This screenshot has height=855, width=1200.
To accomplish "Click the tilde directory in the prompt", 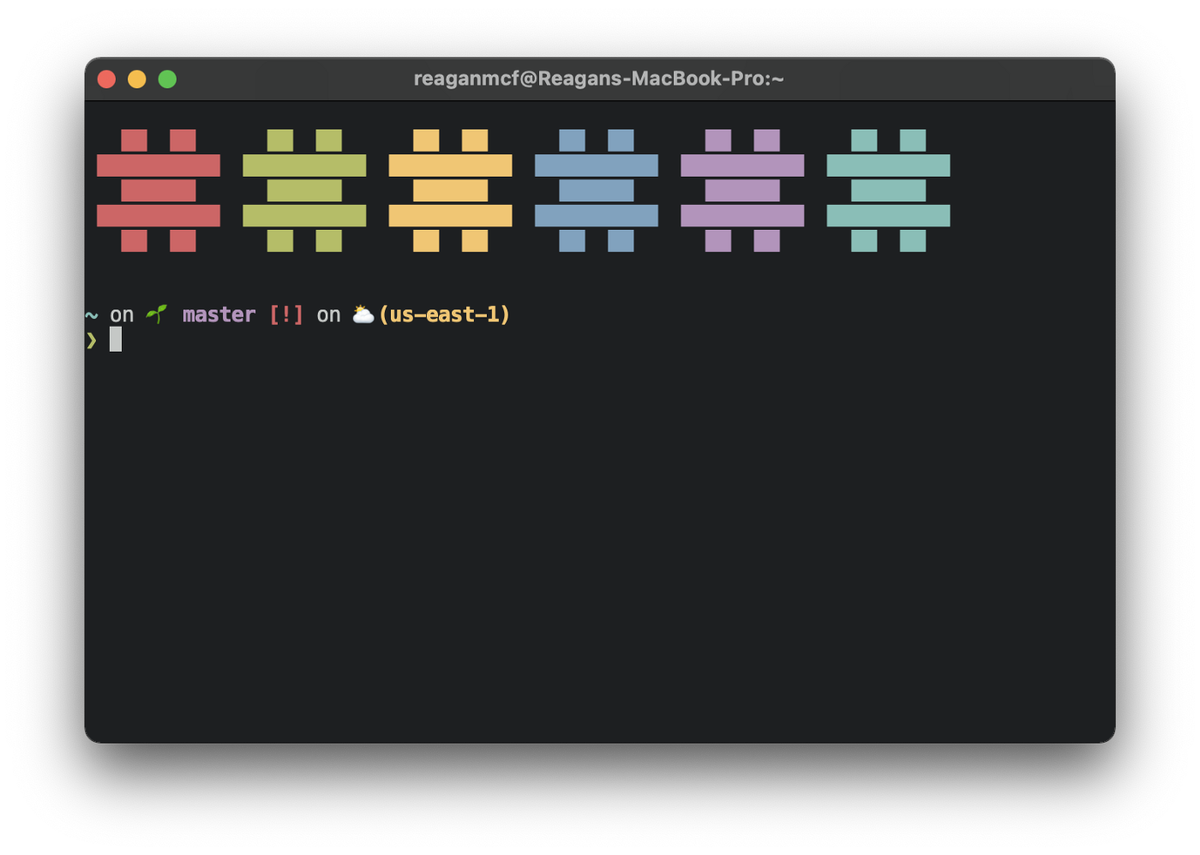I will [91, 315].
